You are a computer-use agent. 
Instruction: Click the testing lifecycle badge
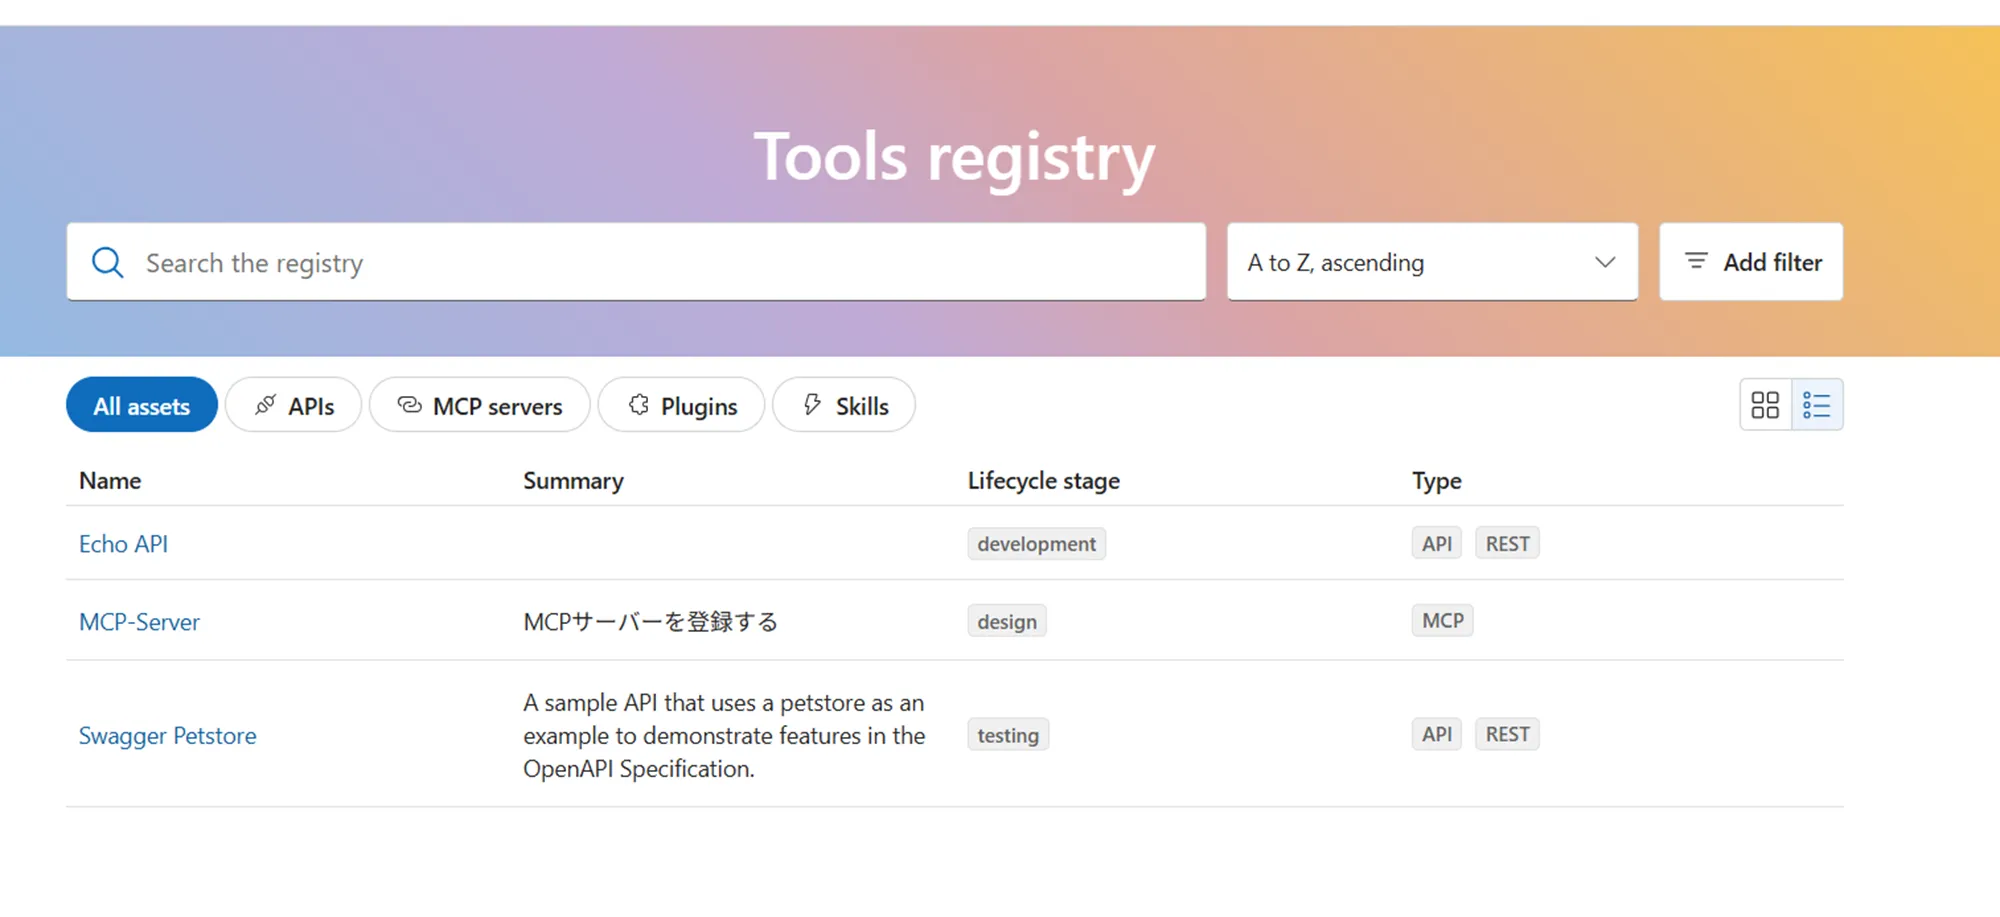pos(1007,736)
